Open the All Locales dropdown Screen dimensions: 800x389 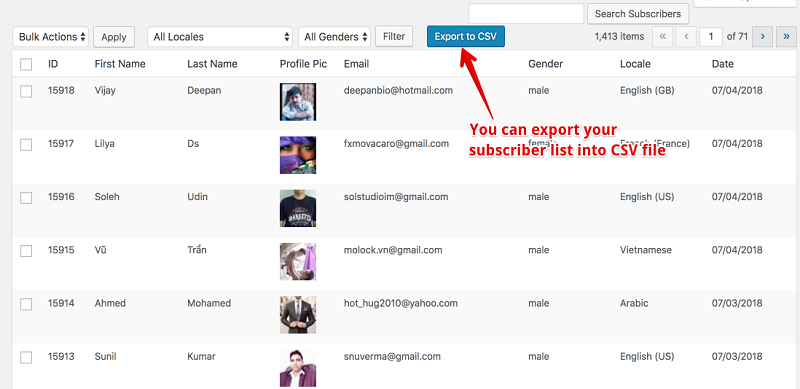[x=220, y=37]
